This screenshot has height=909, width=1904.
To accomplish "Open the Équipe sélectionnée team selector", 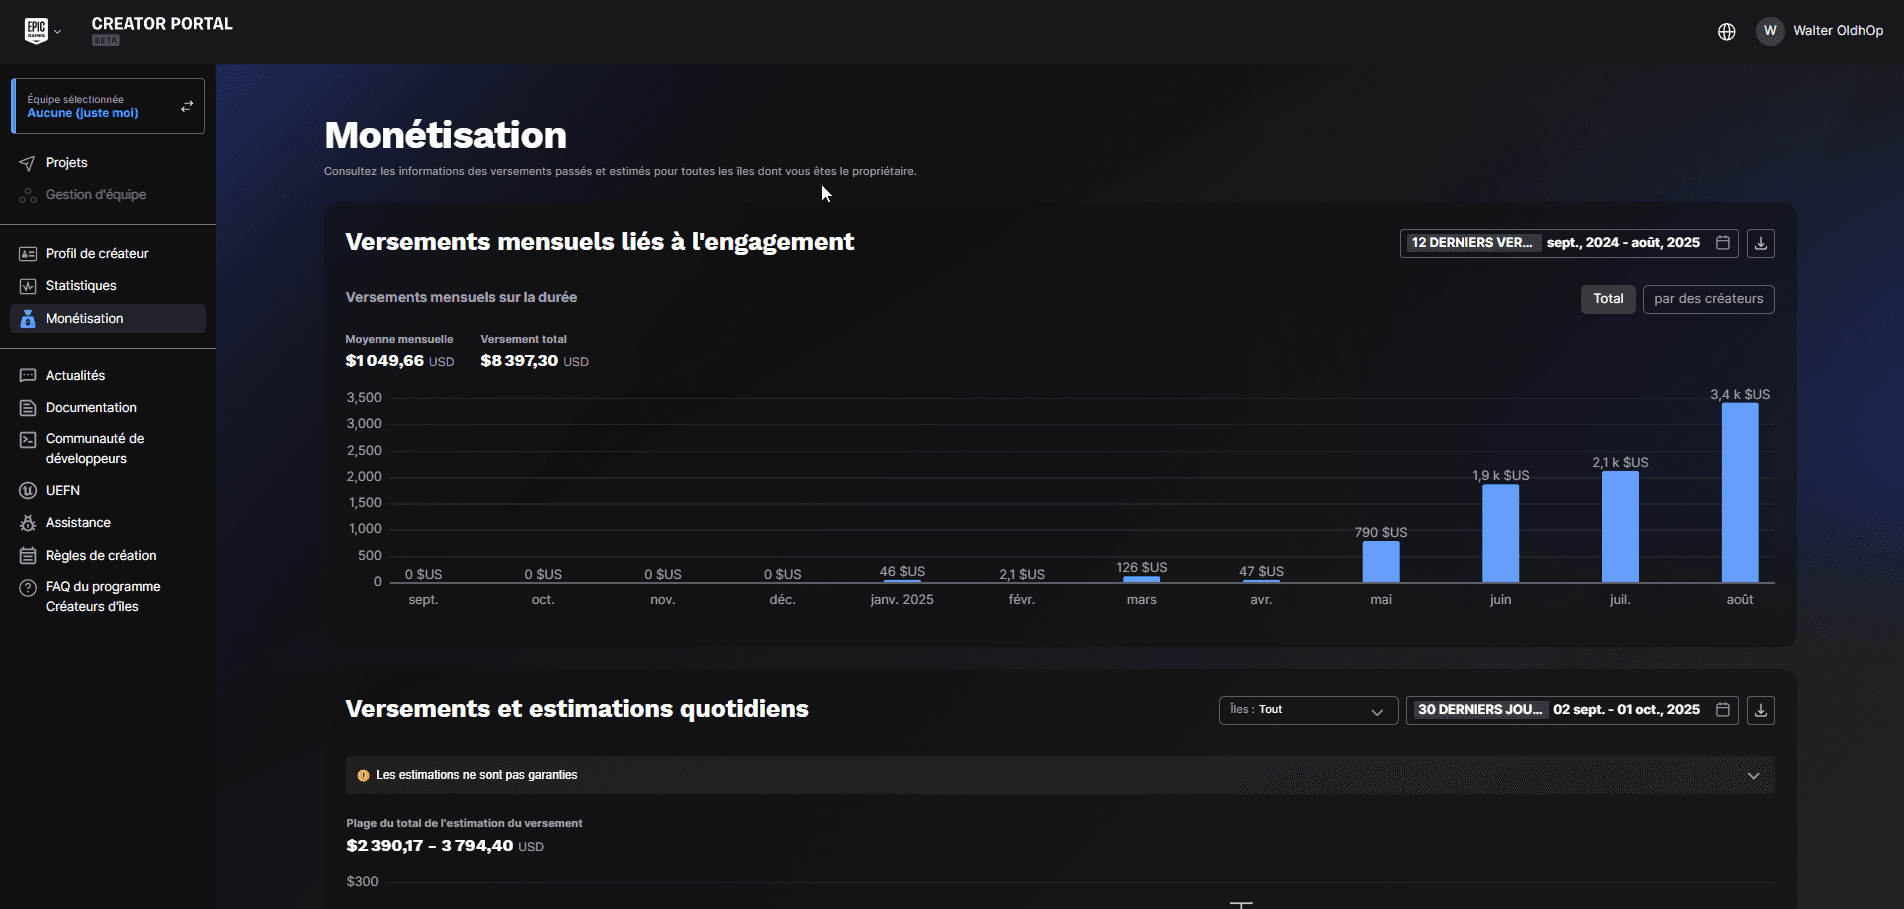I will tap(108, 106).
